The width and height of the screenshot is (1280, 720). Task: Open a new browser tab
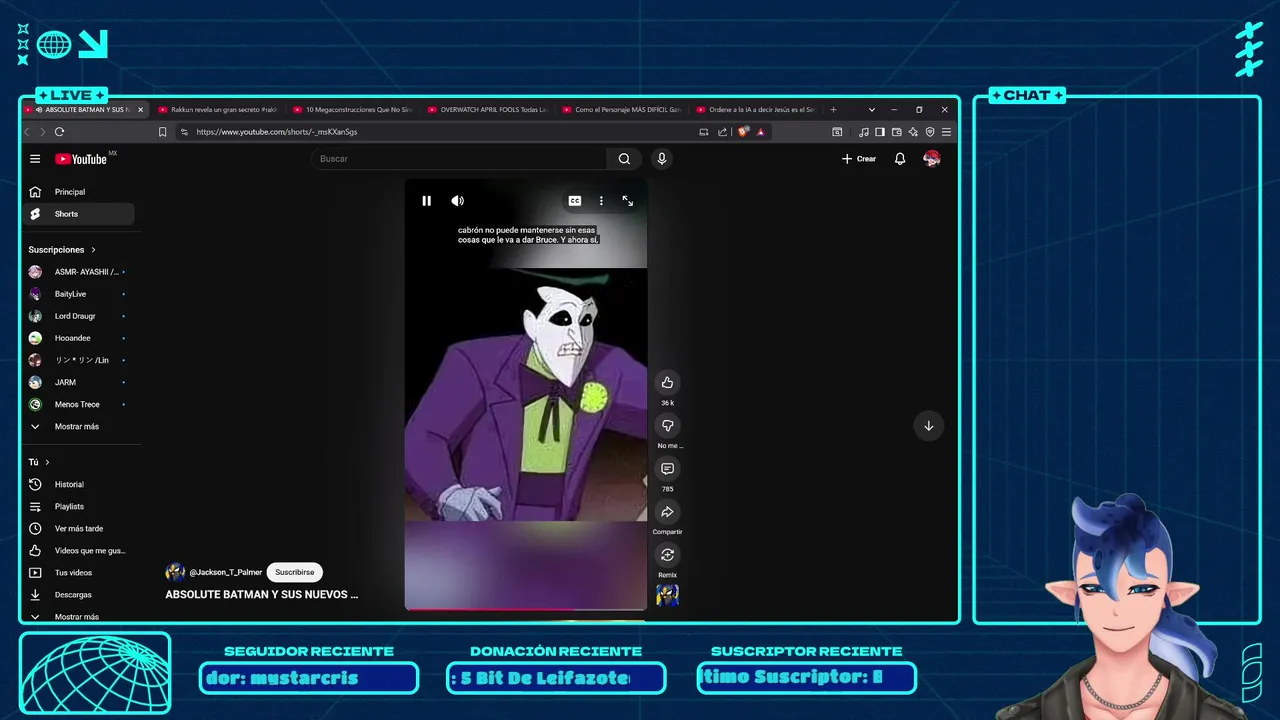(833, 109)
